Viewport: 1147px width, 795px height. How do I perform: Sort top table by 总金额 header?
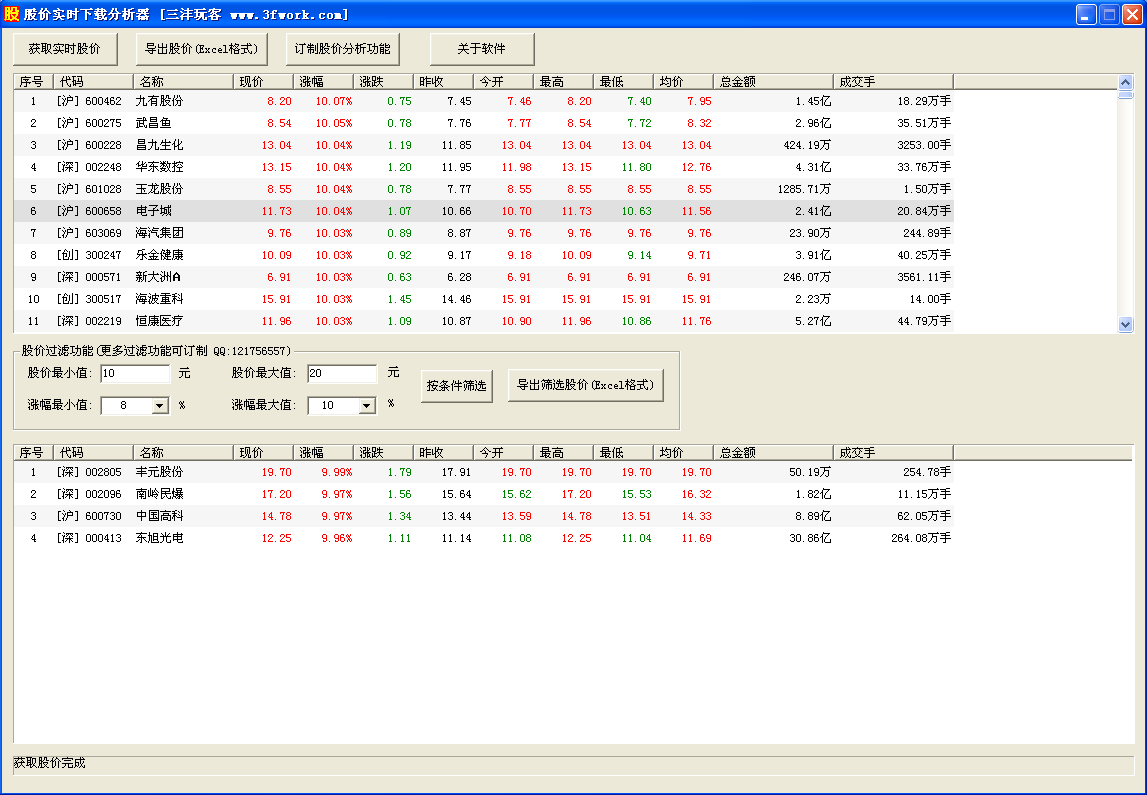(x=772, y=82)
